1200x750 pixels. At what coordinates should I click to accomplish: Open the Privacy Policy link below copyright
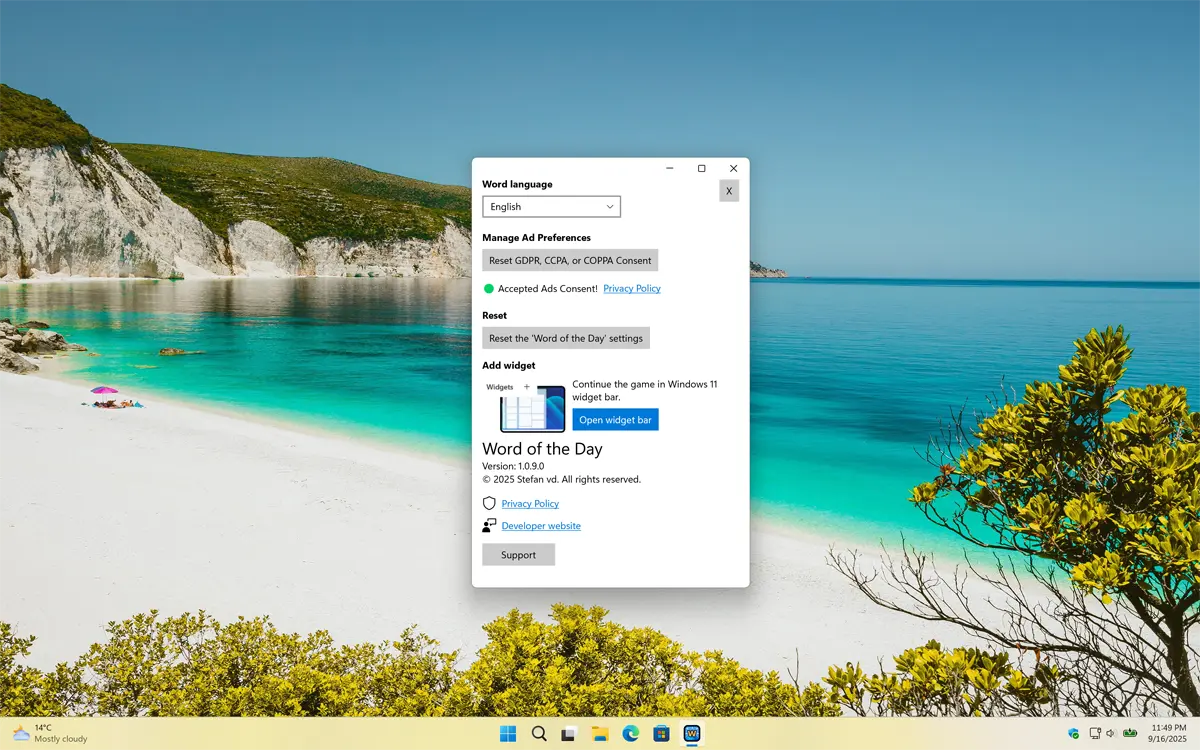[x=530, y=504]
